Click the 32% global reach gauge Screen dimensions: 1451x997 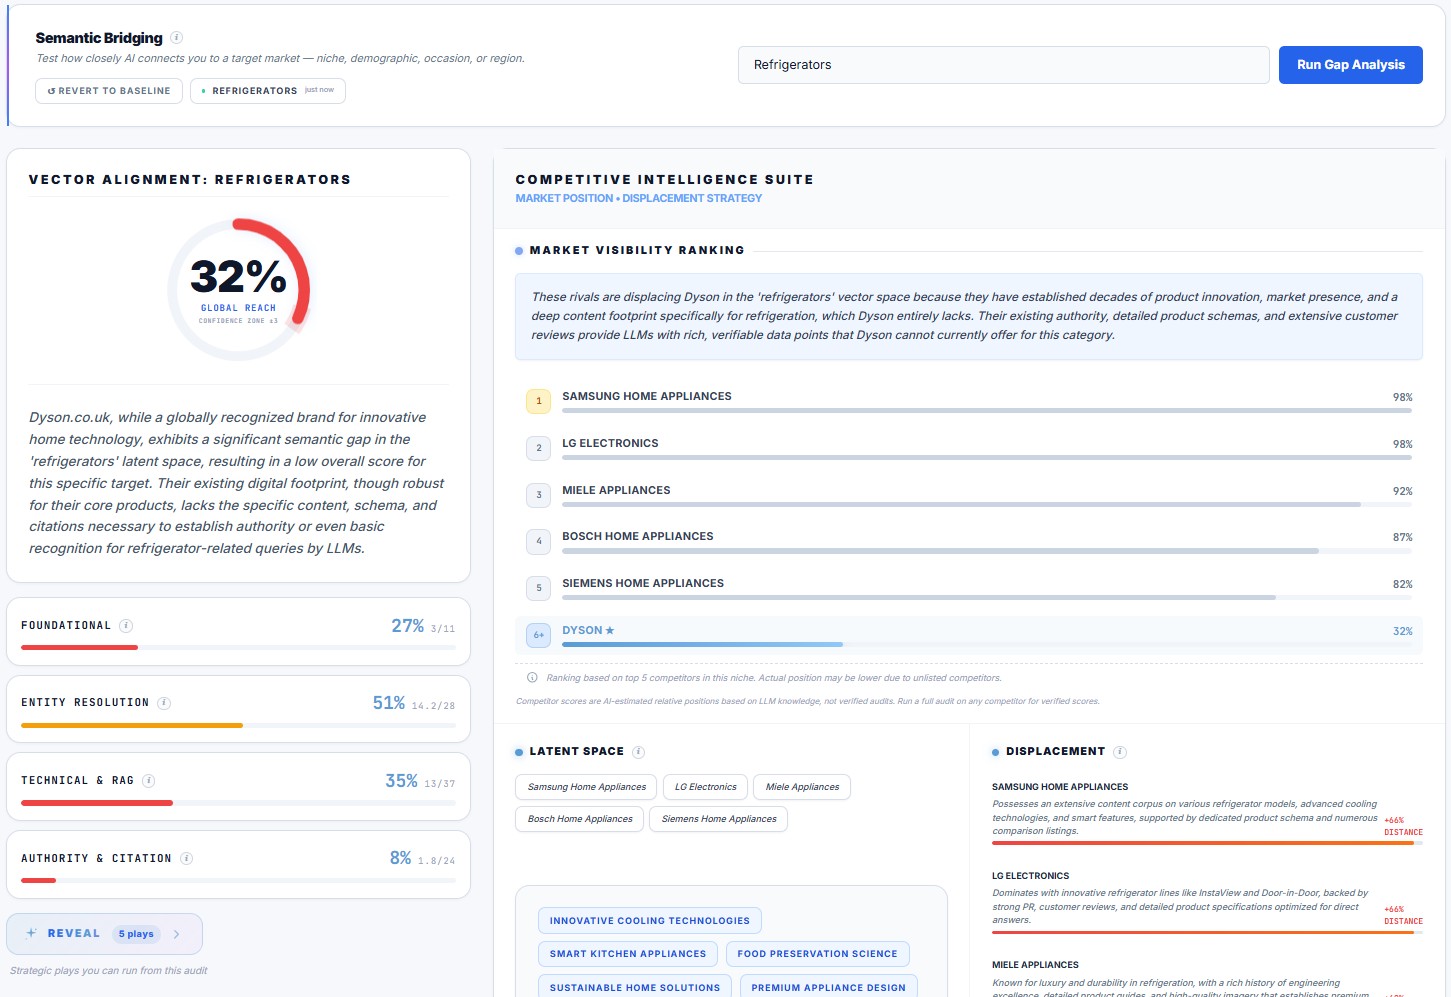tap(238, 289)
